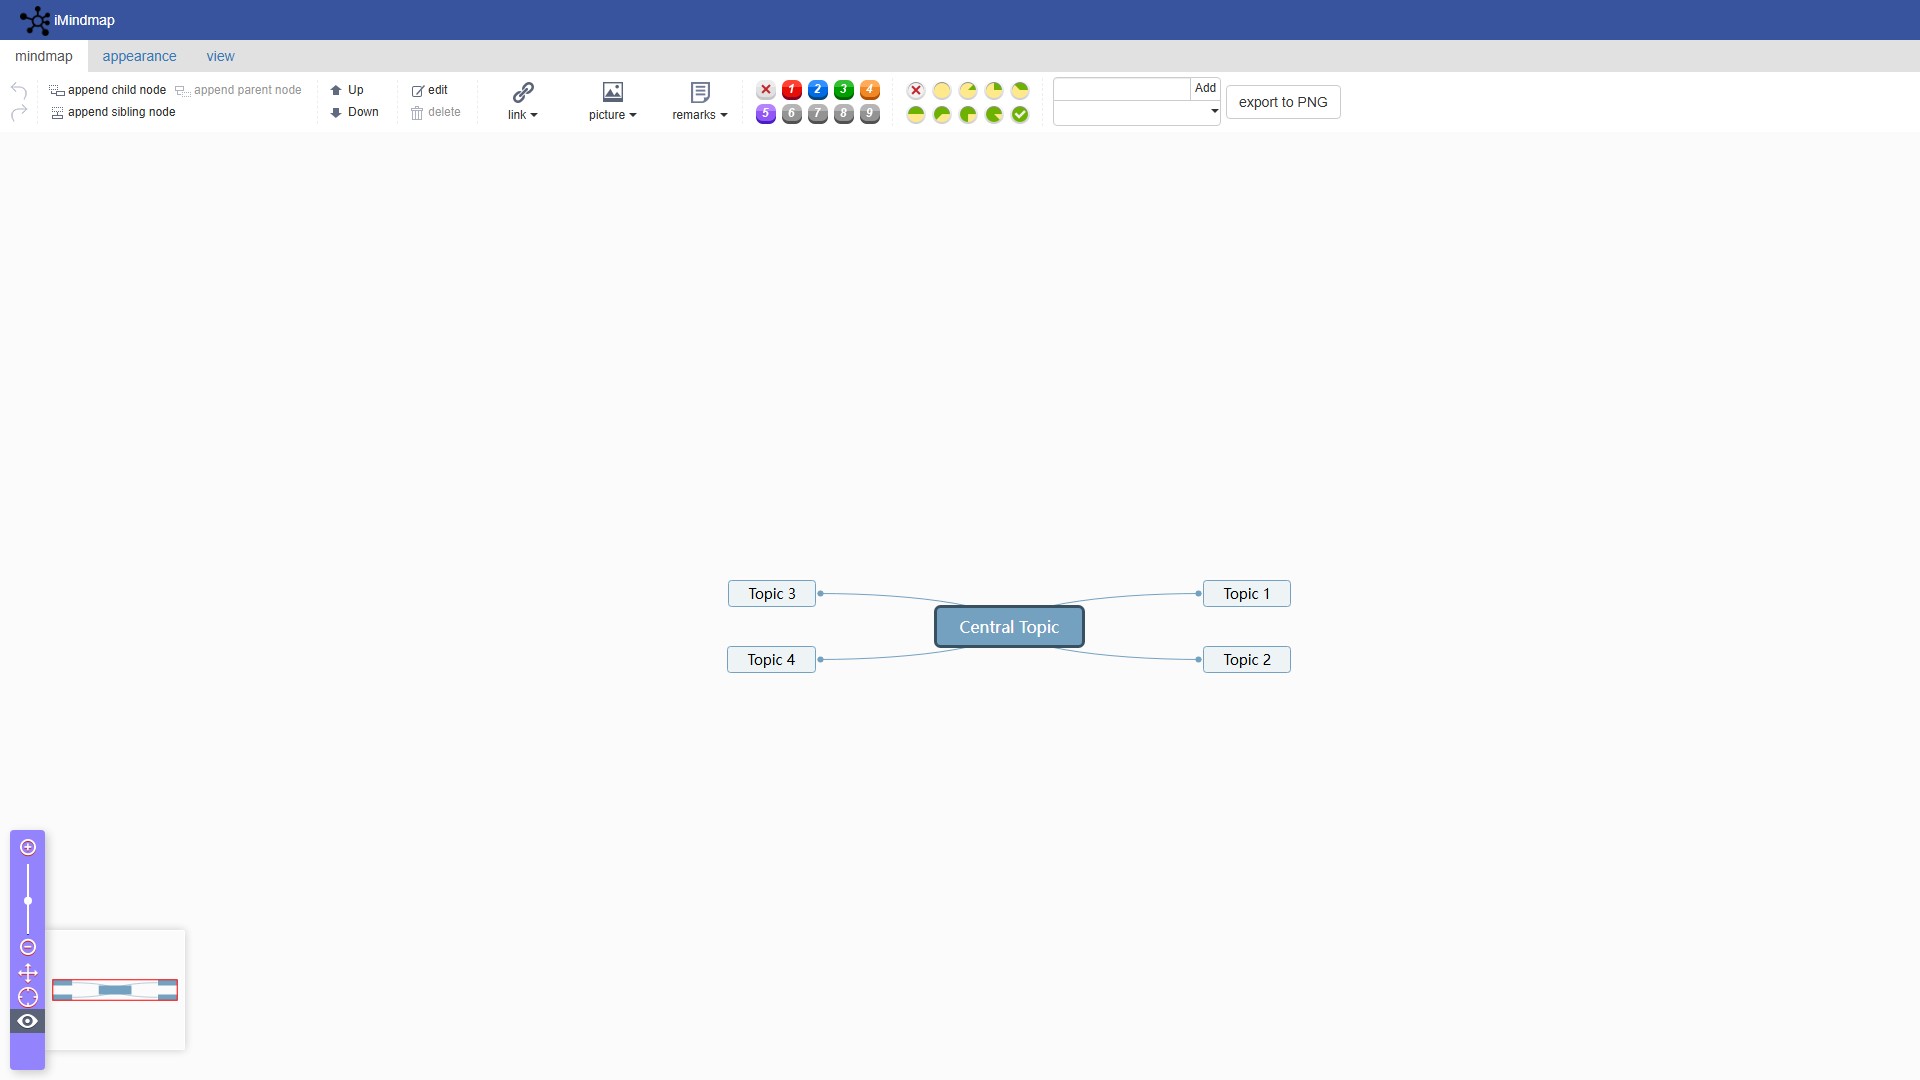Apply priority 1 red badge
Image resolution: width=1920 pixels, height=1080 pixels.
(792, 90)
